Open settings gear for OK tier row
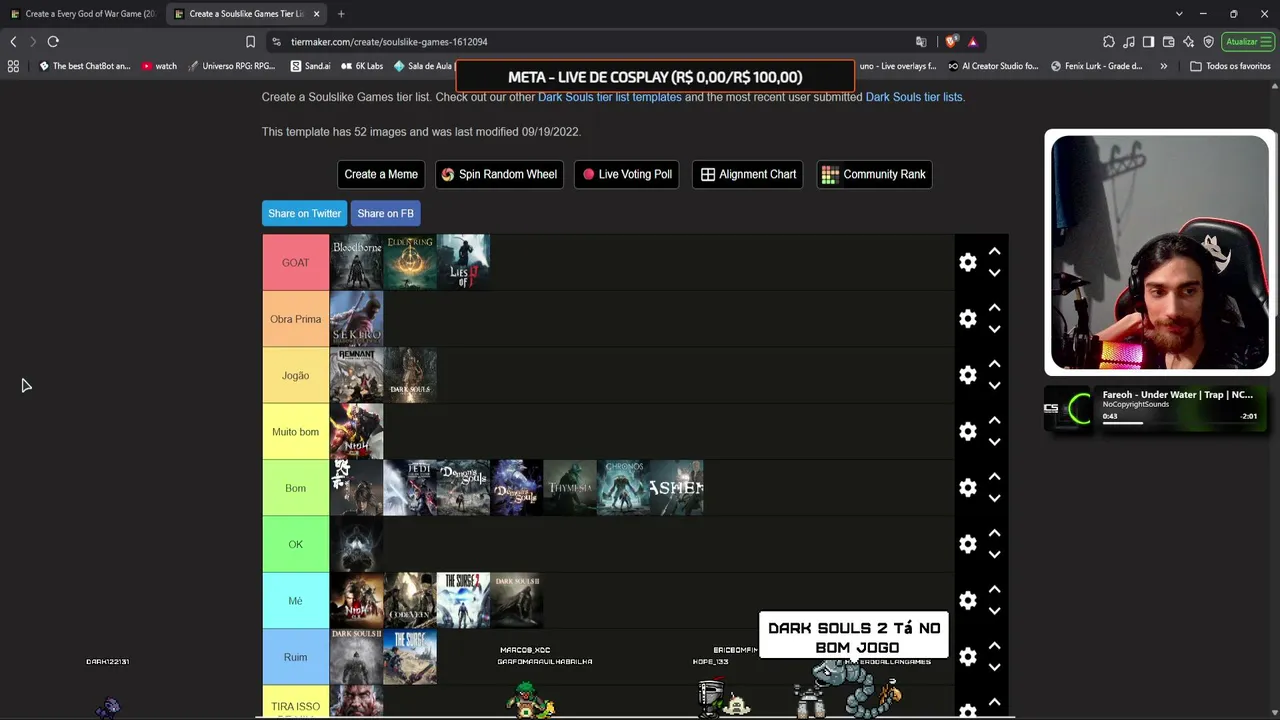Image resolution: width=1280 pixels, height=720 pixels. point(967,544)
